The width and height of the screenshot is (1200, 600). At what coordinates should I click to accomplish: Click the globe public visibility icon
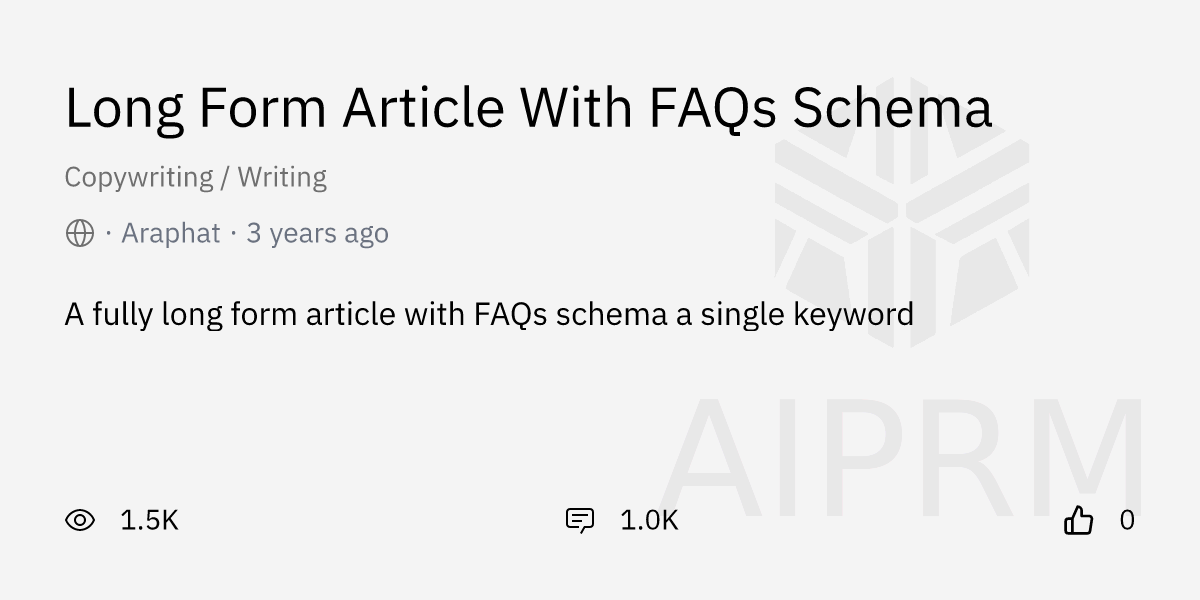click(80, 234)
